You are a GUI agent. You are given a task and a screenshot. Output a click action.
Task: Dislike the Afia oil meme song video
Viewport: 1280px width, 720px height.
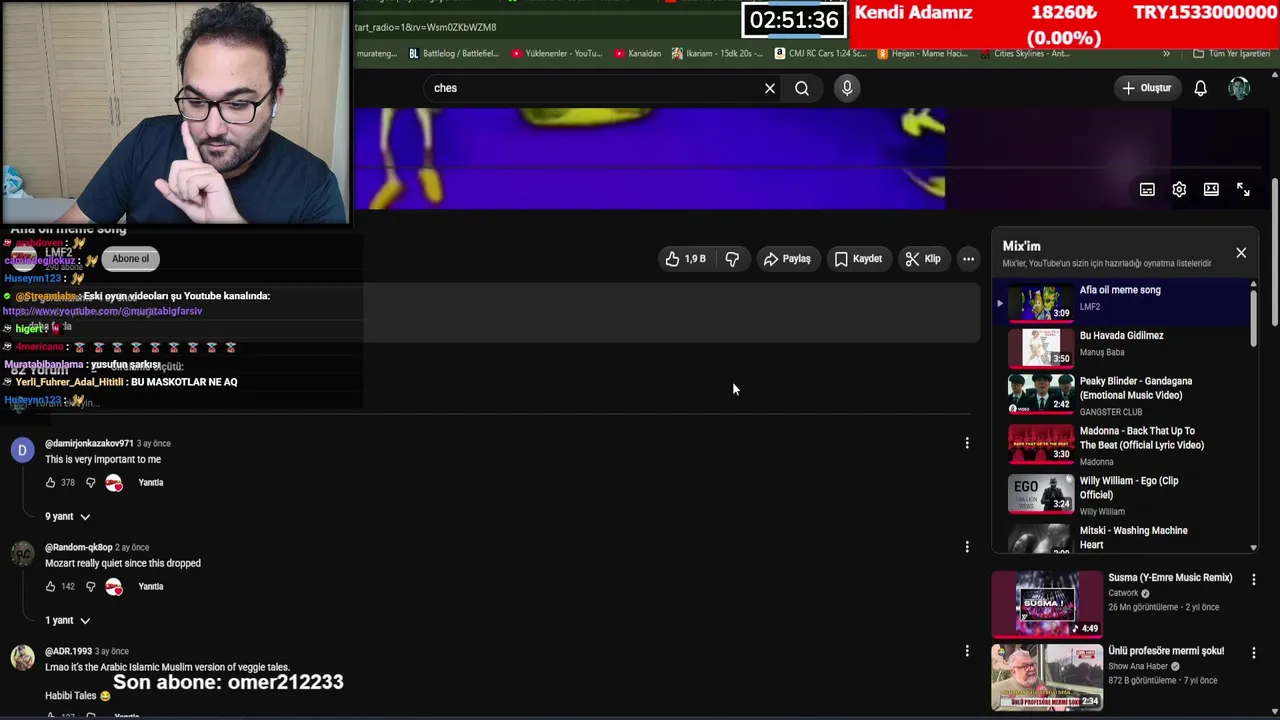tap(732, 259)
